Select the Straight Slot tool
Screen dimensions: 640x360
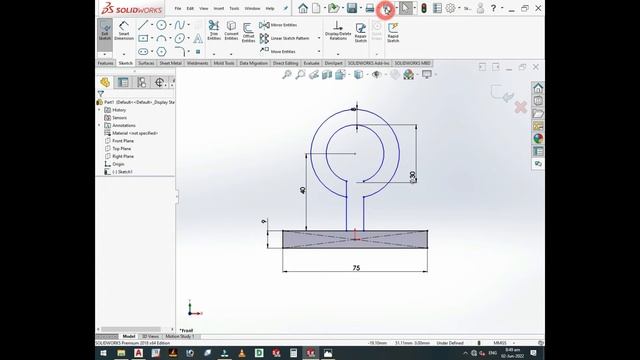click(x=143, y=52)
